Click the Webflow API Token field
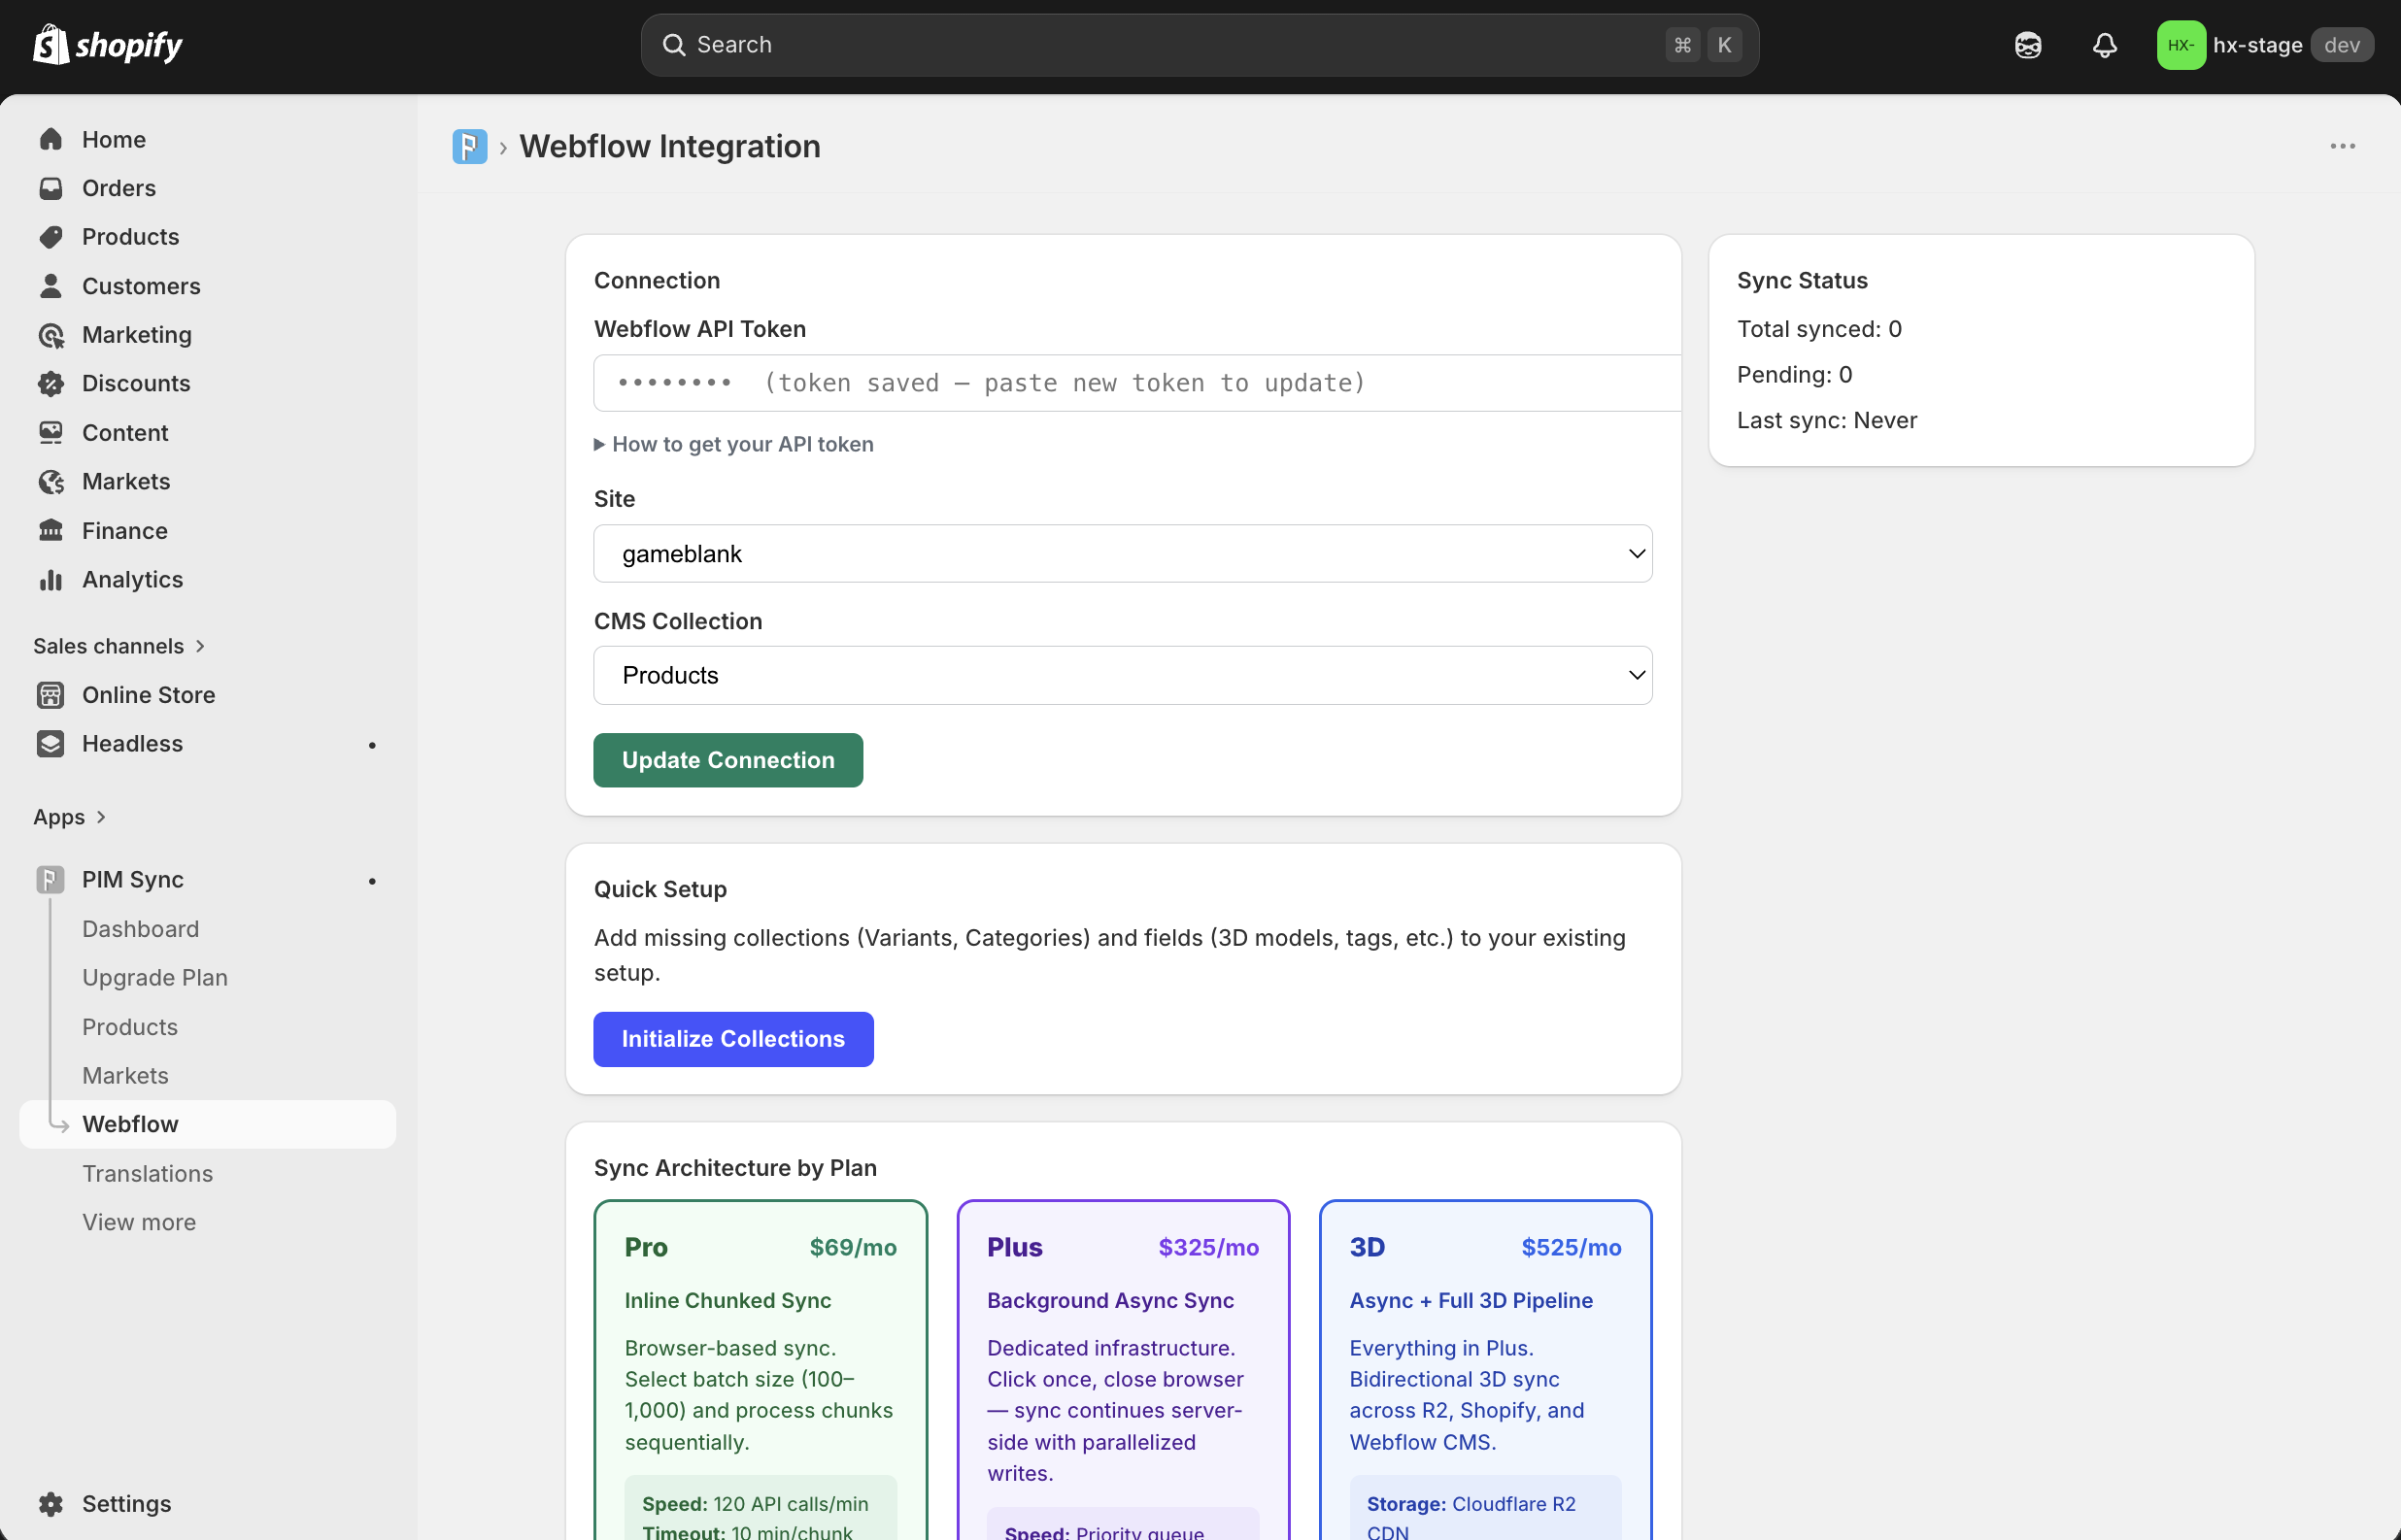The image size is (2401, 1540). (1137, 383)
